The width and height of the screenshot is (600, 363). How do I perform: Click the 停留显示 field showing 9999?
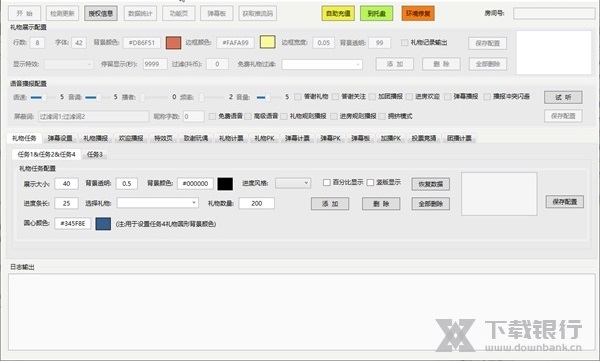(155, 64)
